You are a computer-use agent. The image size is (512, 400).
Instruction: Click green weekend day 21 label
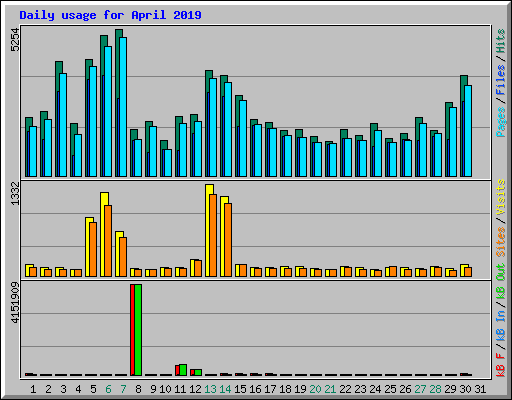coord(330,389)
